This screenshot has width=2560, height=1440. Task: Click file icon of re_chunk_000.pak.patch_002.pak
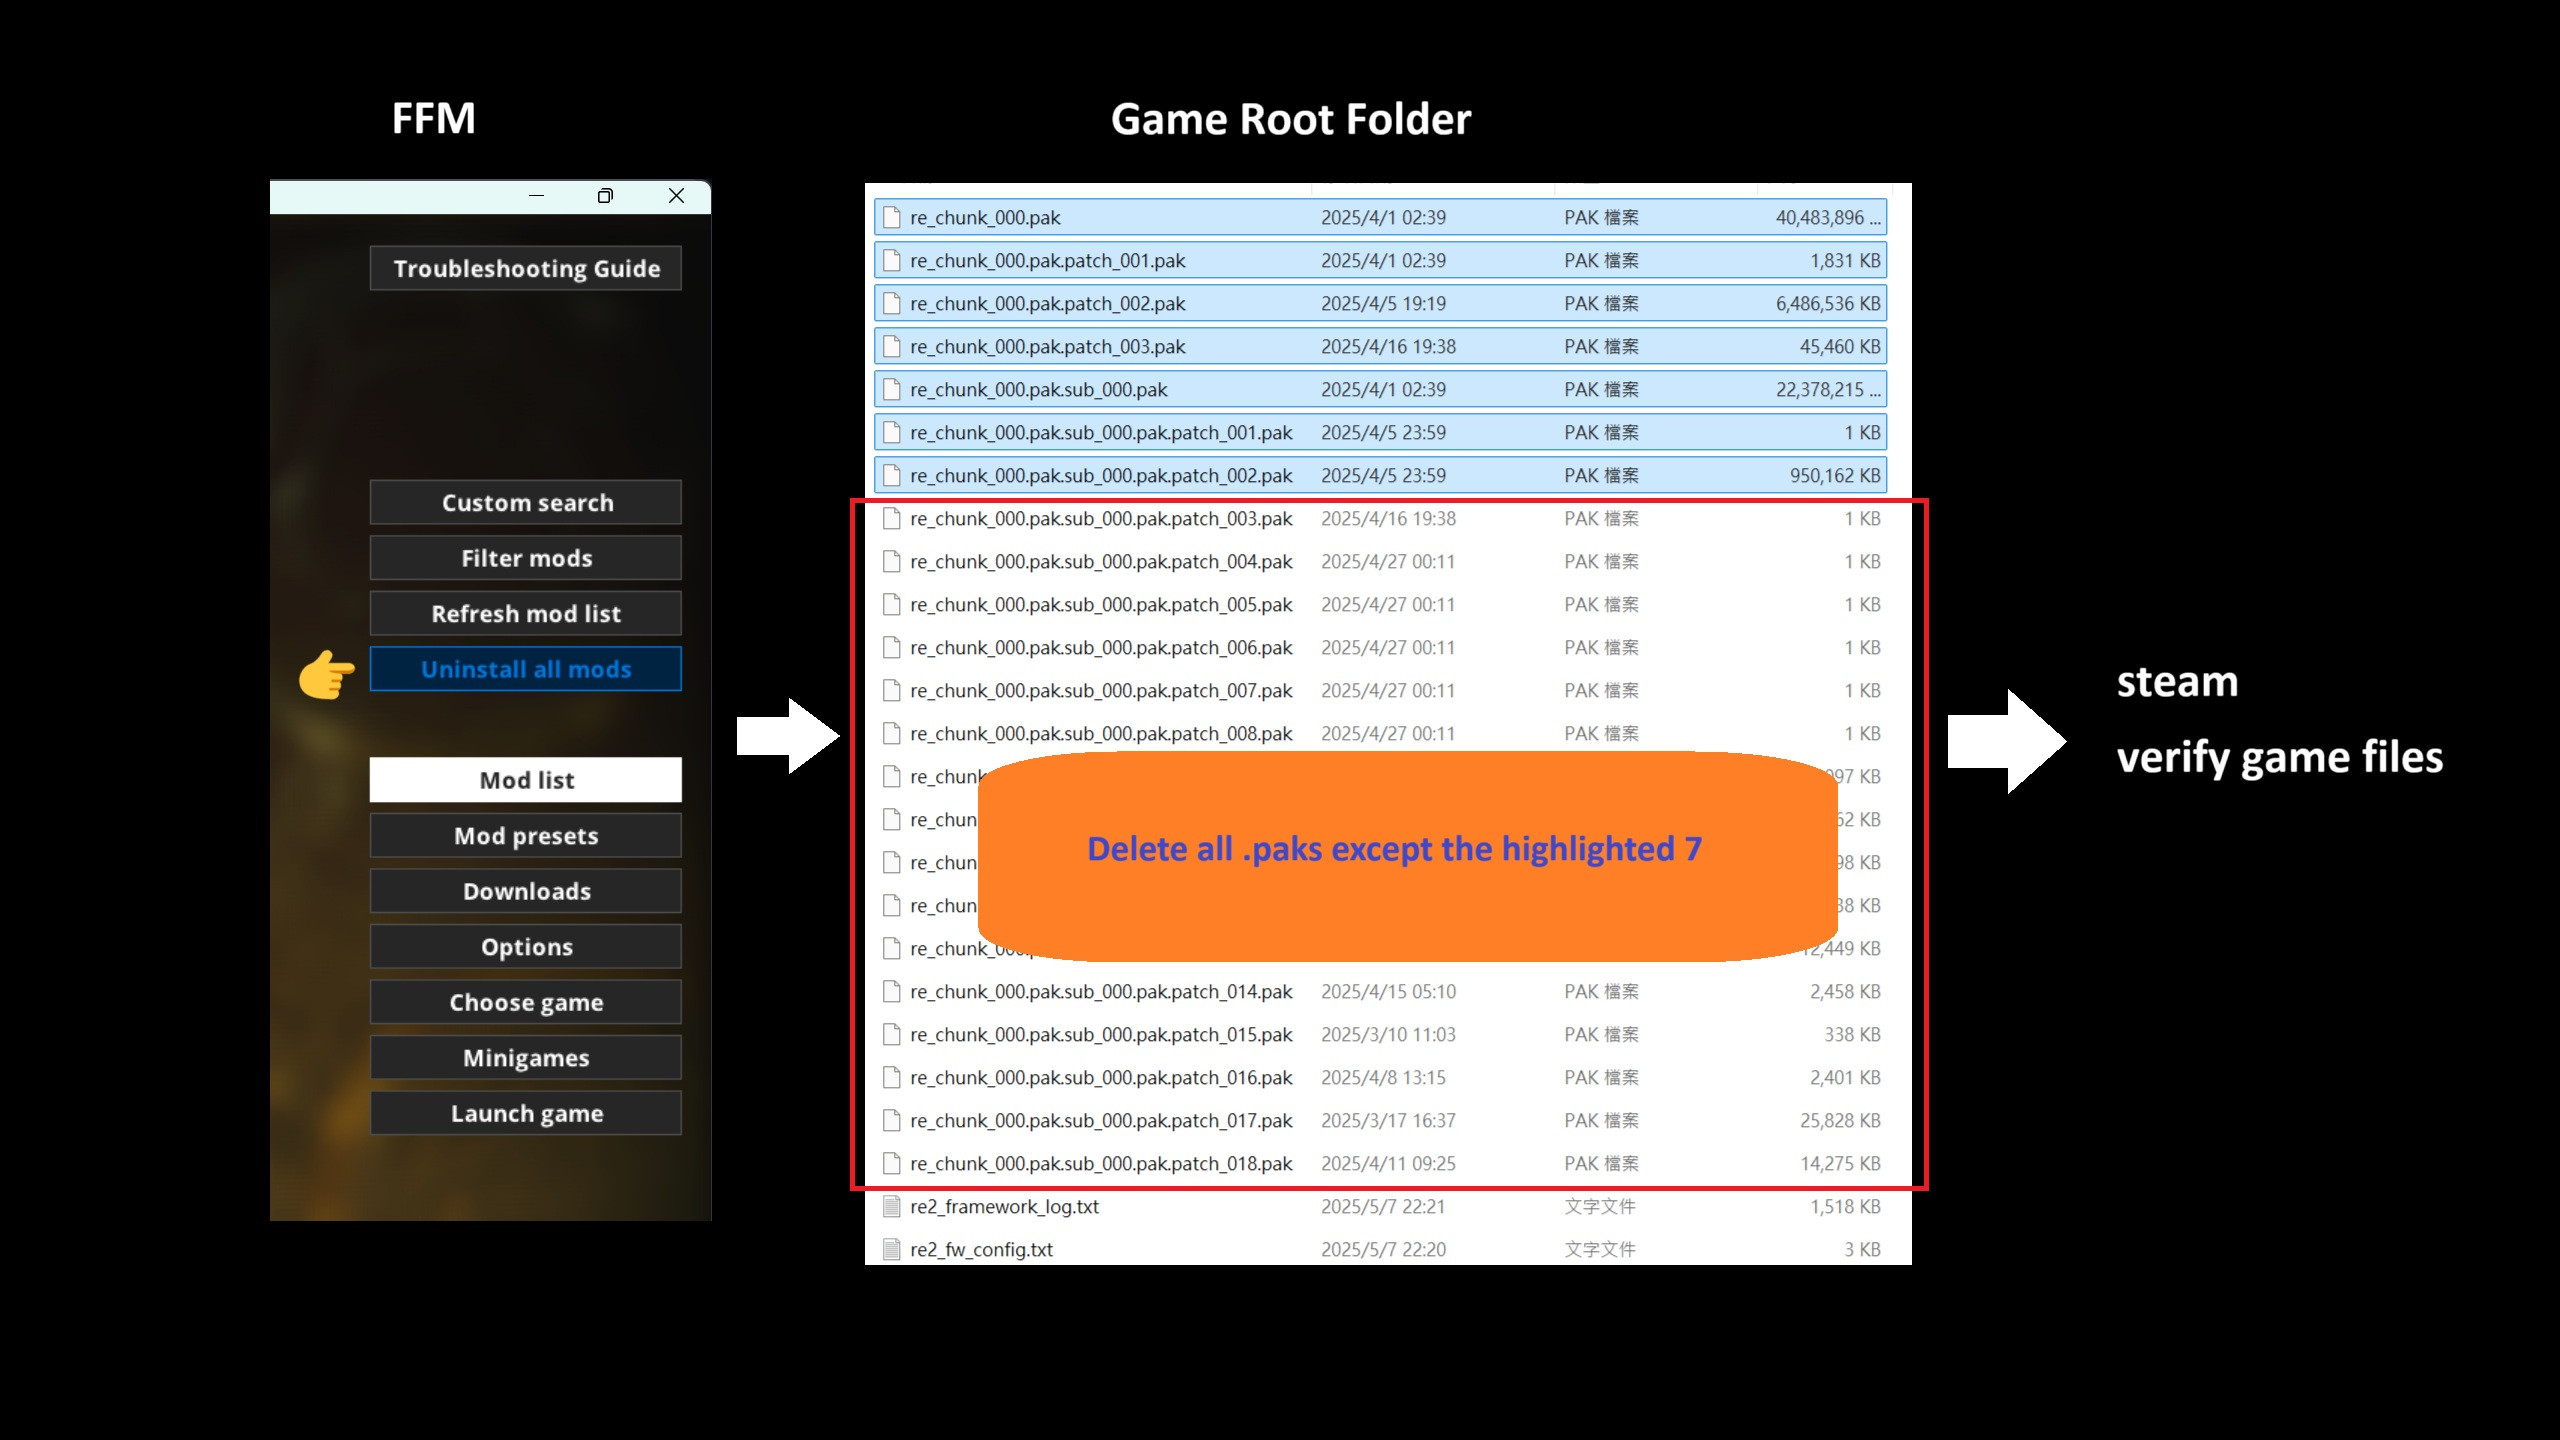[892, 304]
